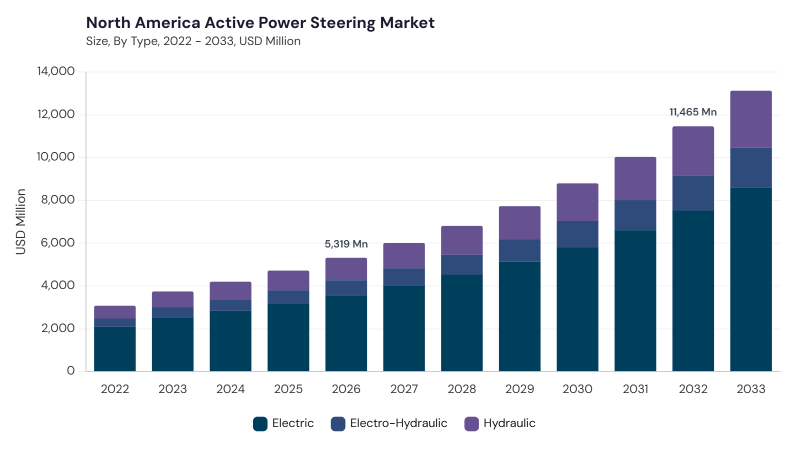The height and width of the screenshot is (450, 800).
Task: Click the Electro-Hydraulic legend color swatch
Action: [338, 424]
